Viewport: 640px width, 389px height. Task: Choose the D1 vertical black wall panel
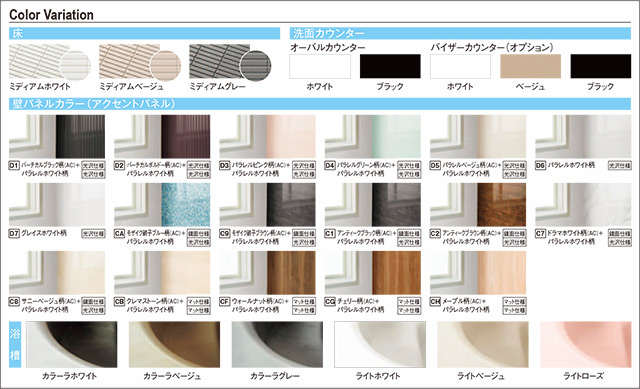[57, 136]
